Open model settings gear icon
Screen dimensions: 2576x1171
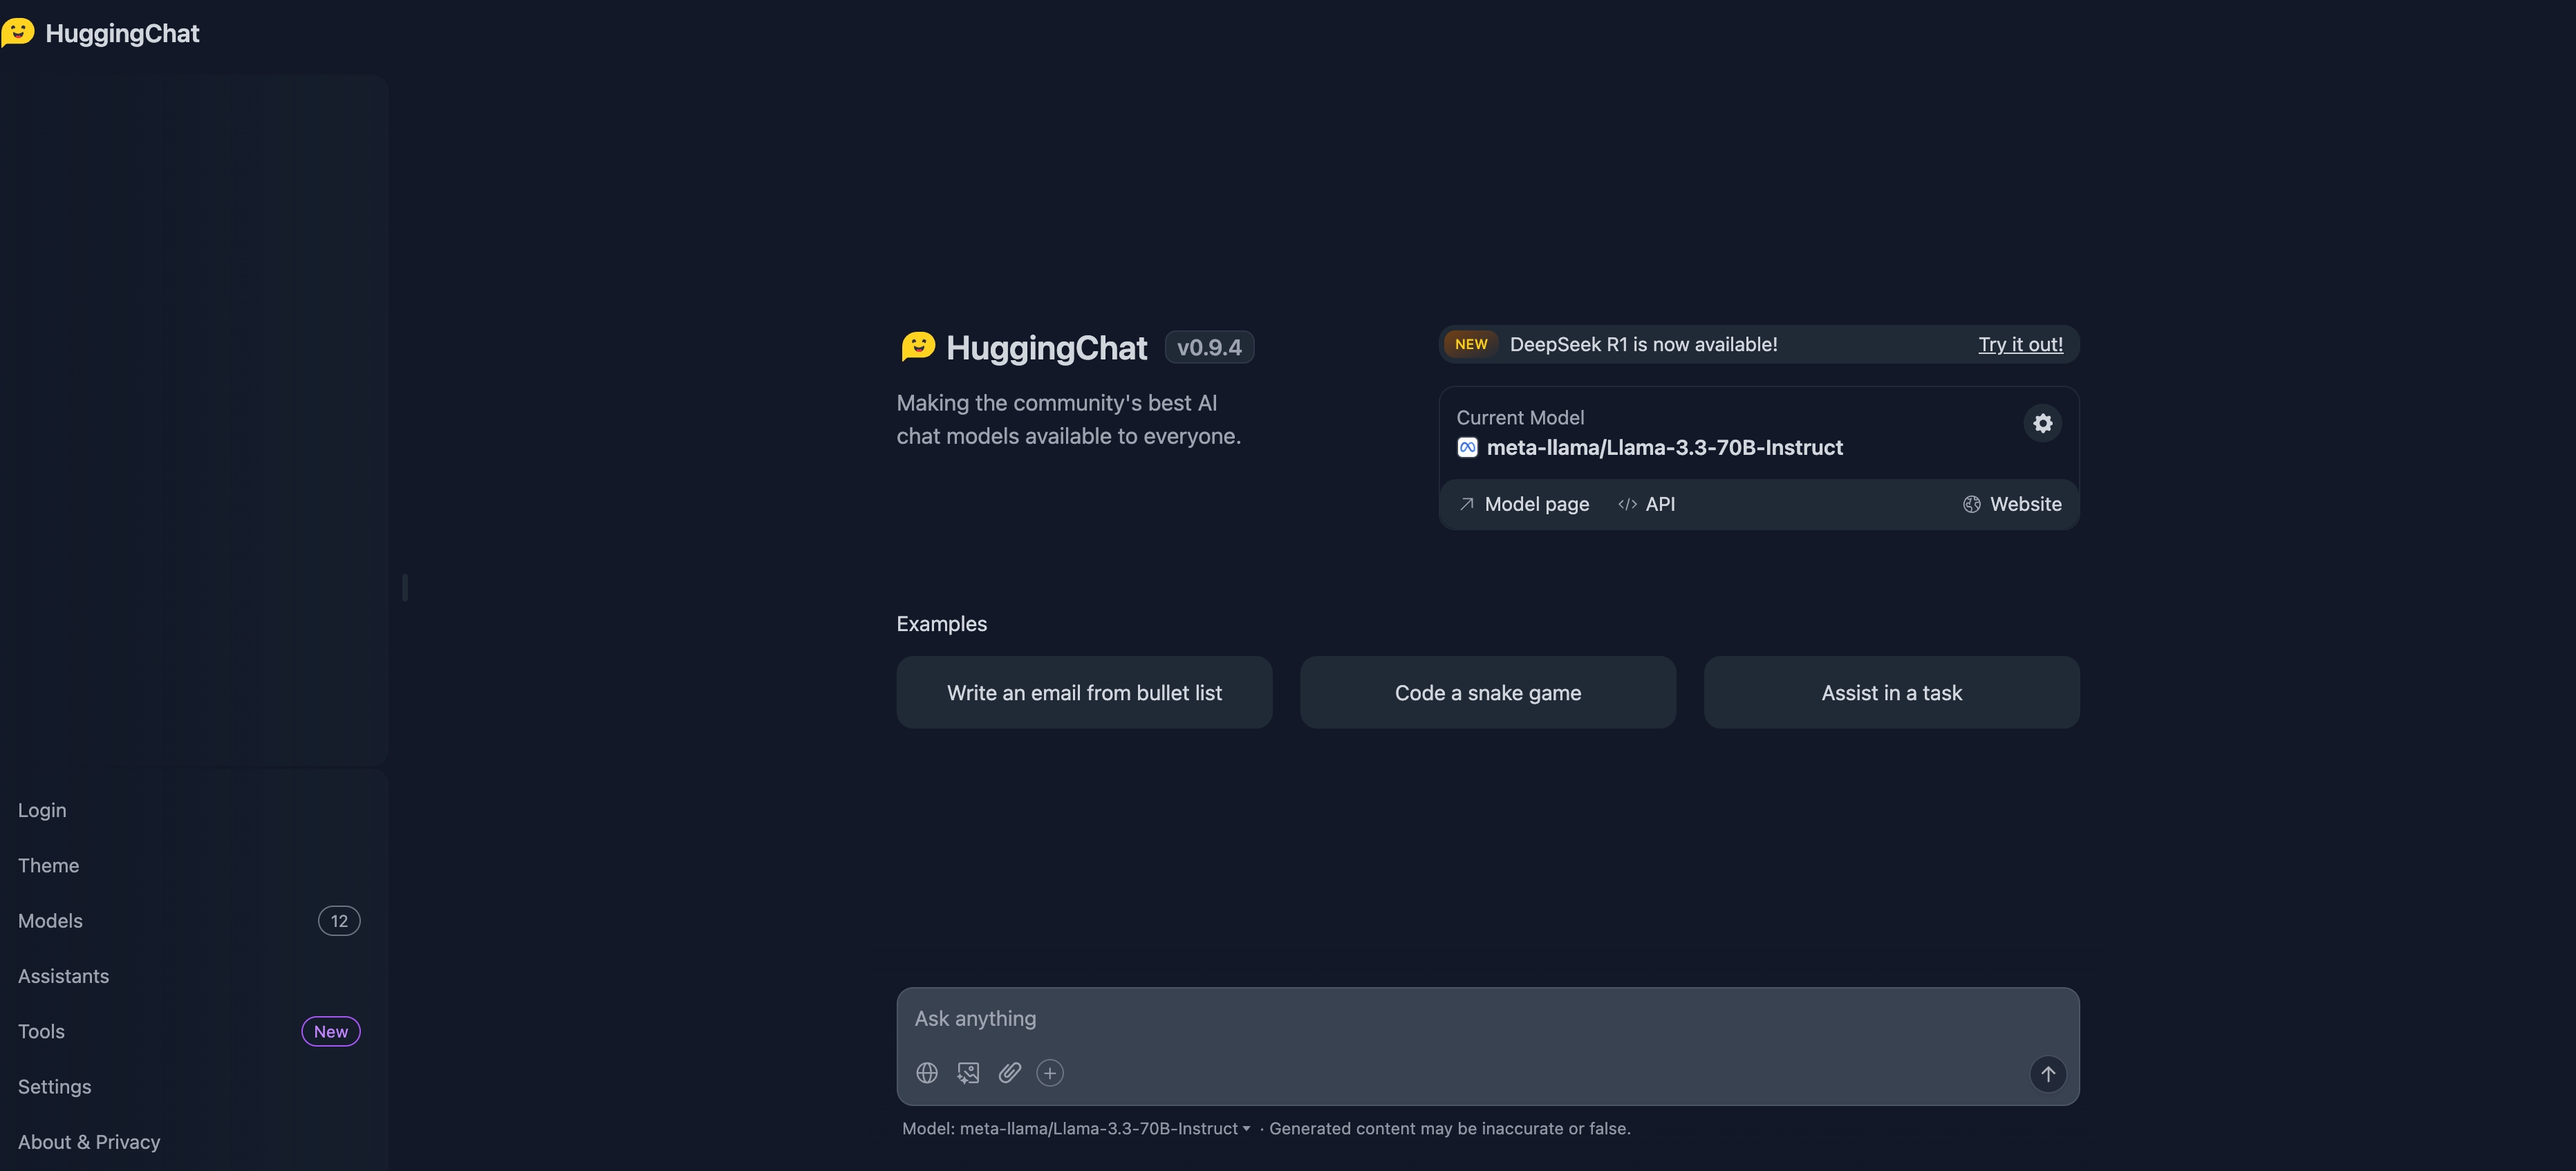(2042, 423)
